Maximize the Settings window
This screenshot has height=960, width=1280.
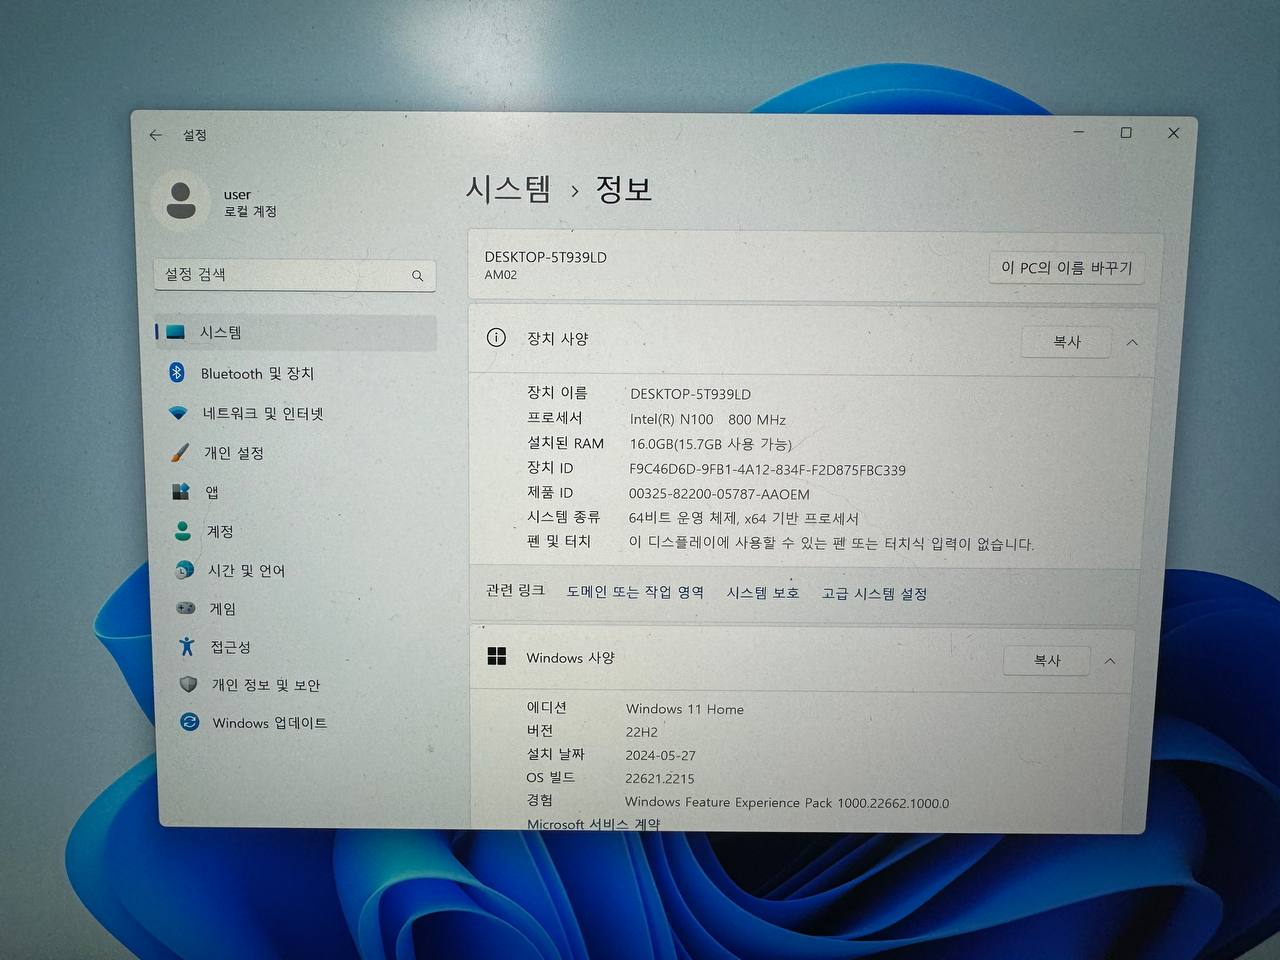(1126, 133)
